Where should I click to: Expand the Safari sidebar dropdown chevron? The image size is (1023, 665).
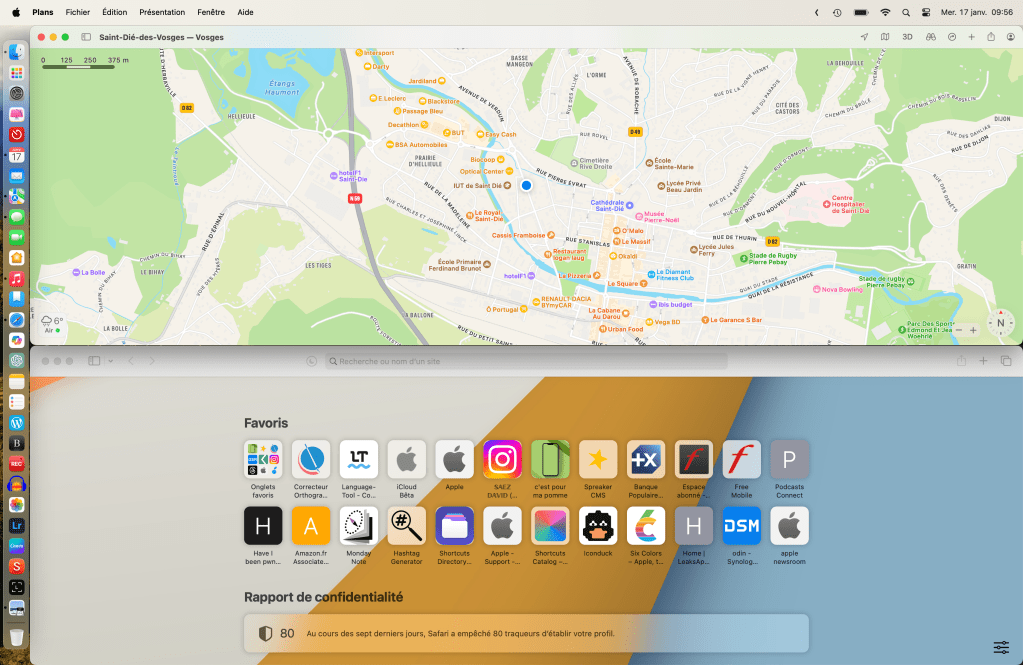pos(110,360)
